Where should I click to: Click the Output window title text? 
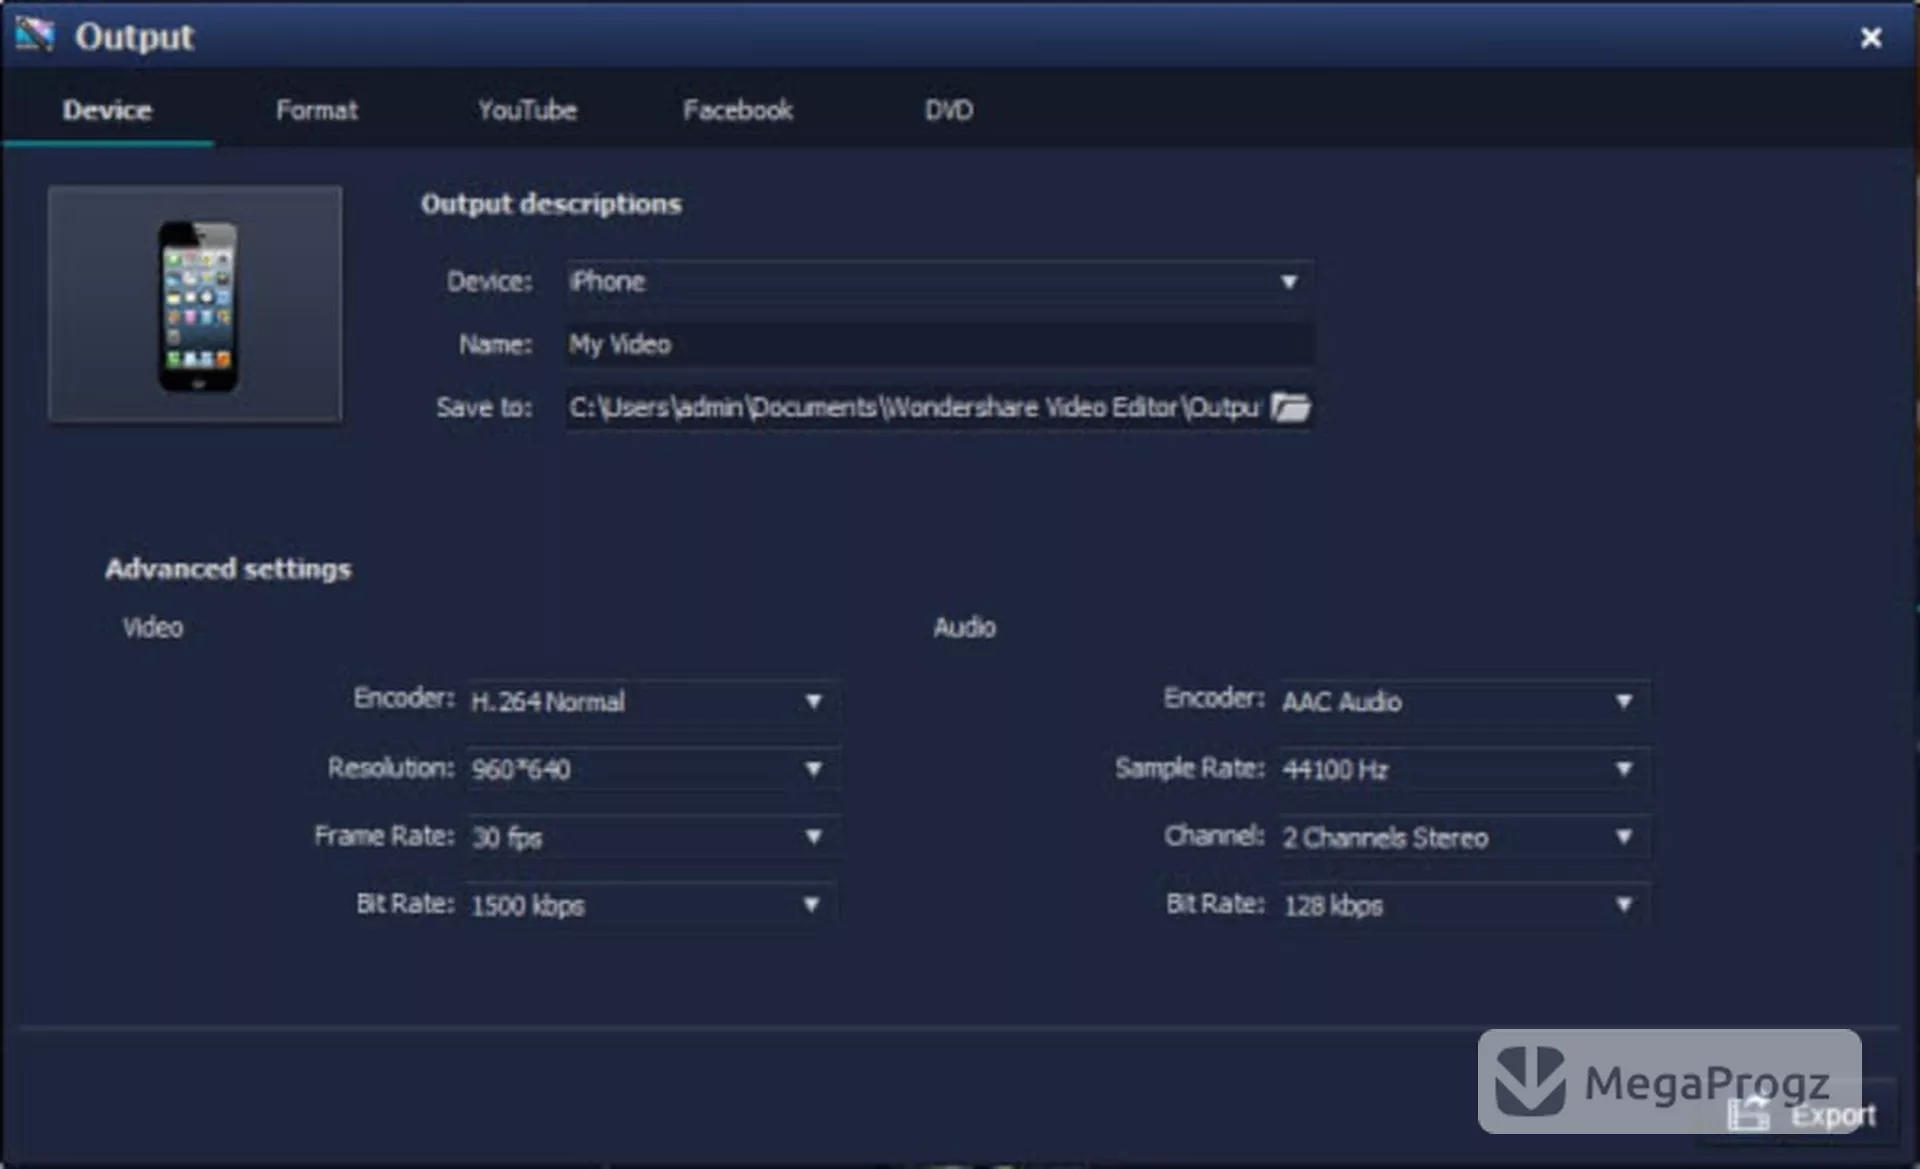134,37
